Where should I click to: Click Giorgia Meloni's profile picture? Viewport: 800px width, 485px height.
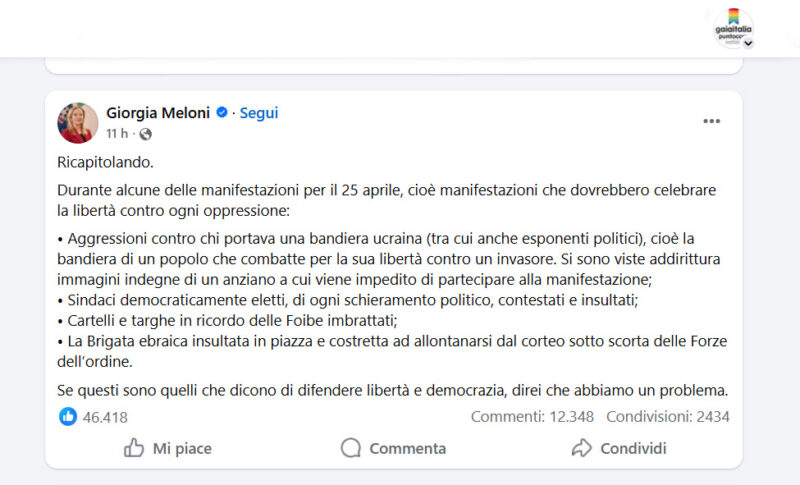pyautogui.click(x=78, y=123)
